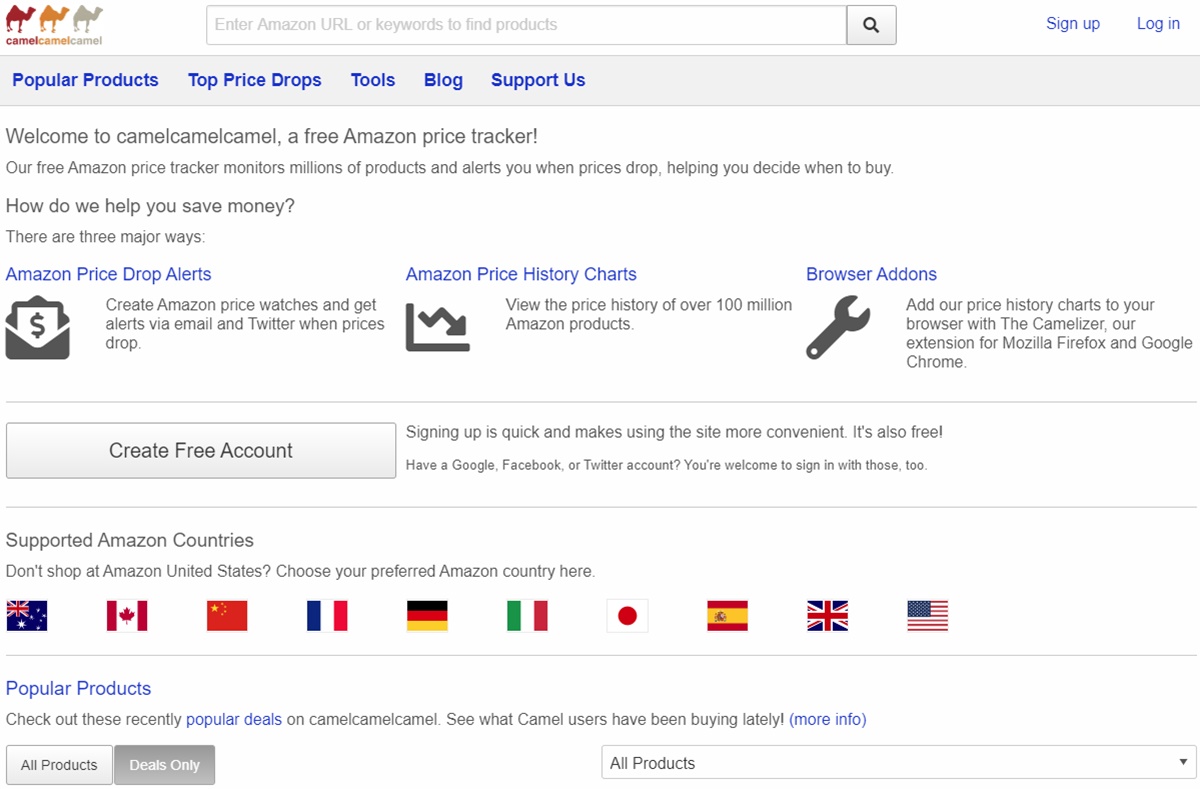This screenshot has height=789, width=1200.
Task: Click the camelcamelcamel logo
Action: [54, 26]
